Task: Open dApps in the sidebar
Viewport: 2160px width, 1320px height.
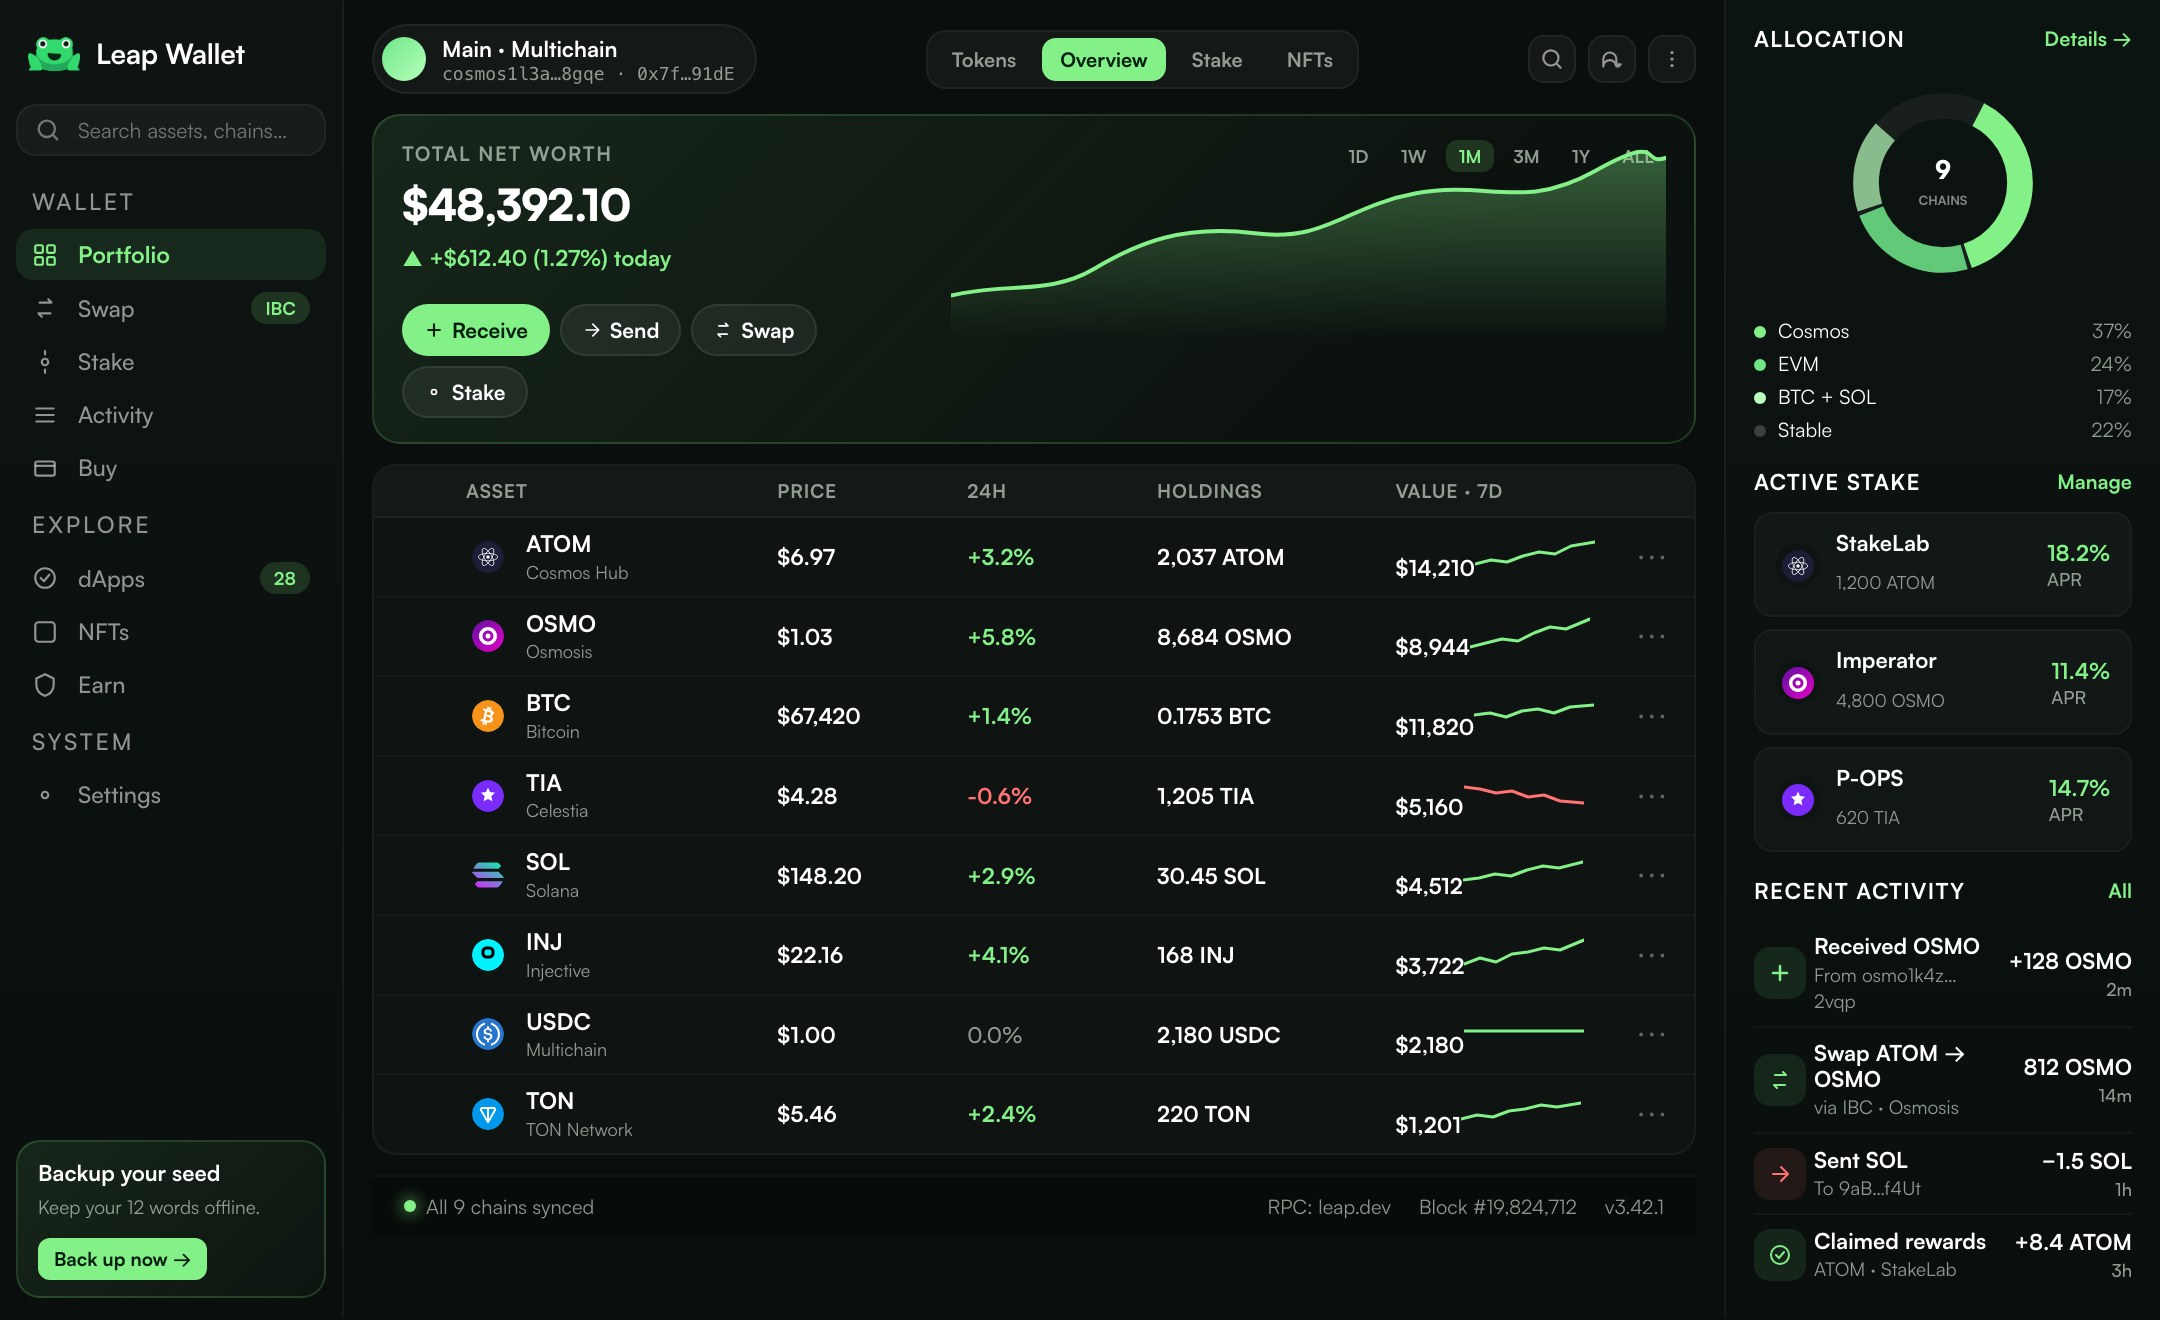Action: click(171, 579)
